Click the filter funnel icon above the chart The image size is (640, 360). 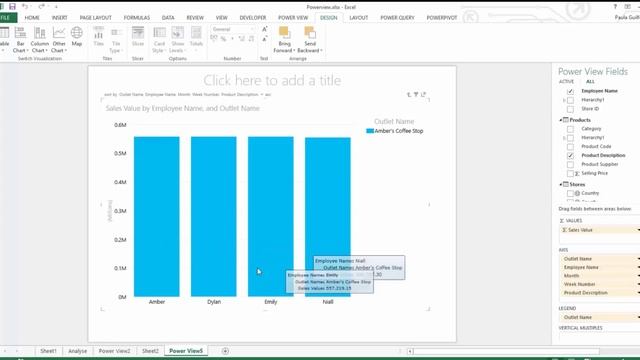click(x=416, y=94)
